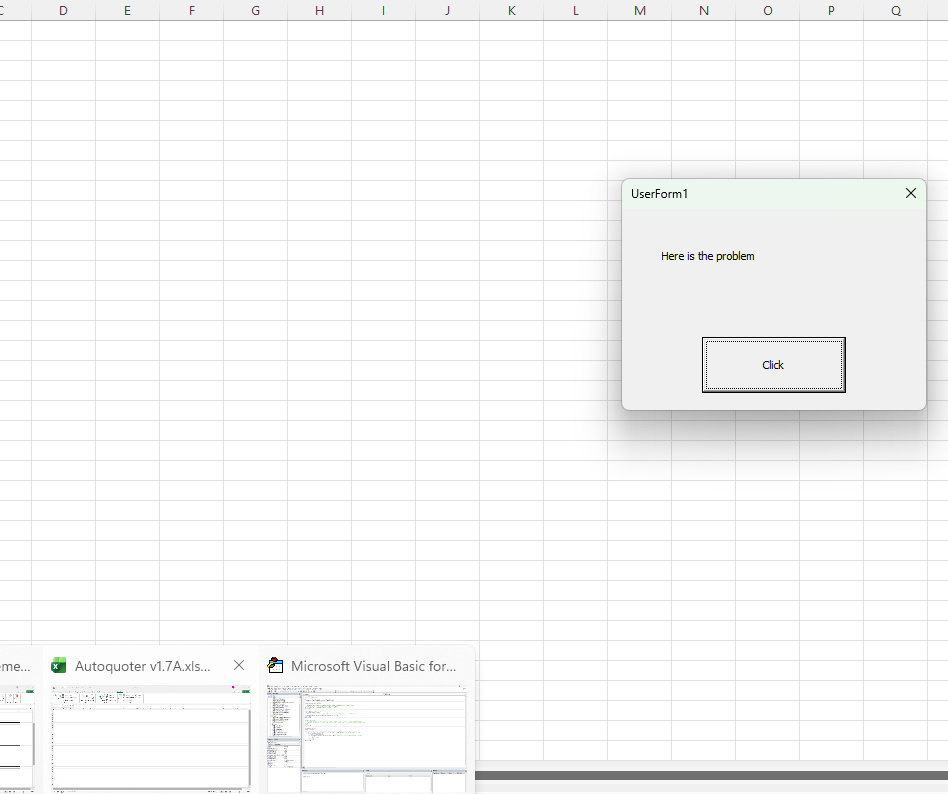The width and height of the screenshot is (948, 794).
Task: Select column N header
Action: click(703, 10)
